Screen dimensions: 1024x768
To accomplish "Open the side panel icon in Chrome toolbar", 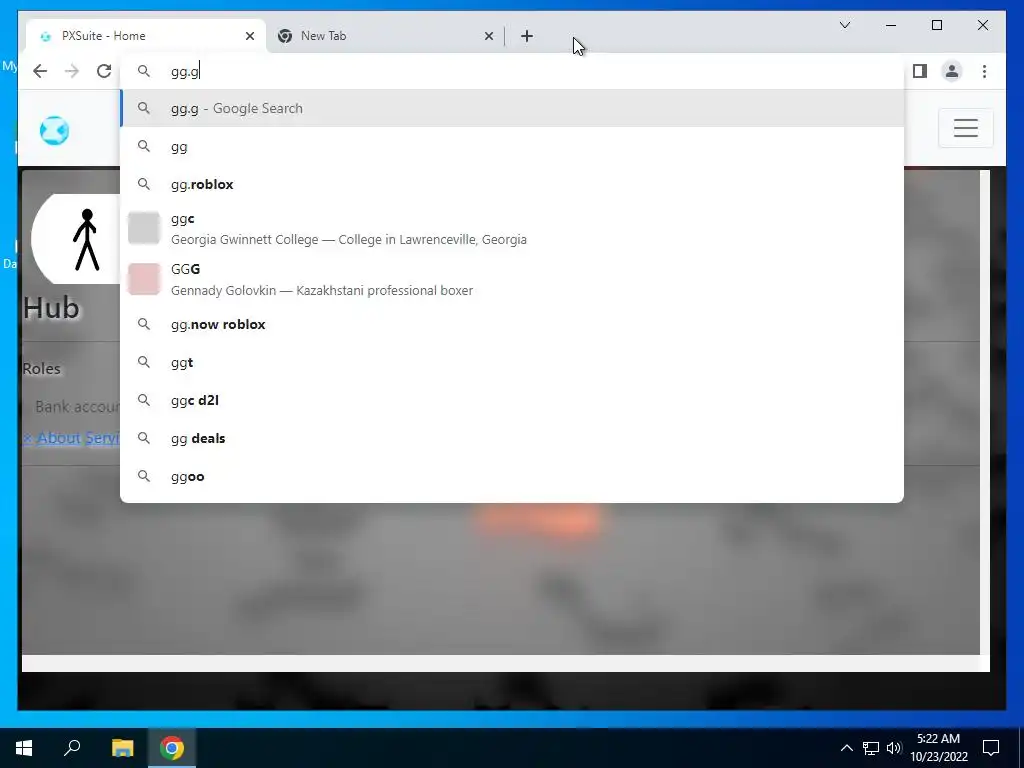I will tap(920, 71).
